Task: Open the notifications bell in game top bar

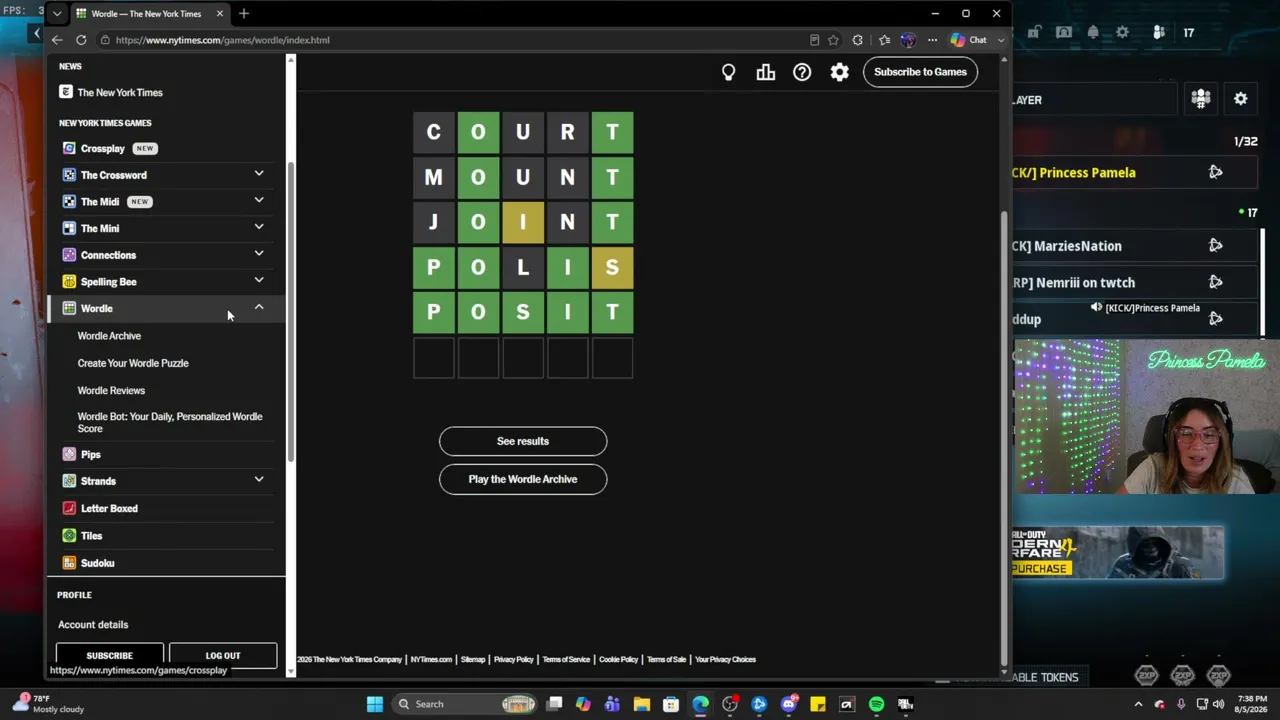Action: [1093, 32]
